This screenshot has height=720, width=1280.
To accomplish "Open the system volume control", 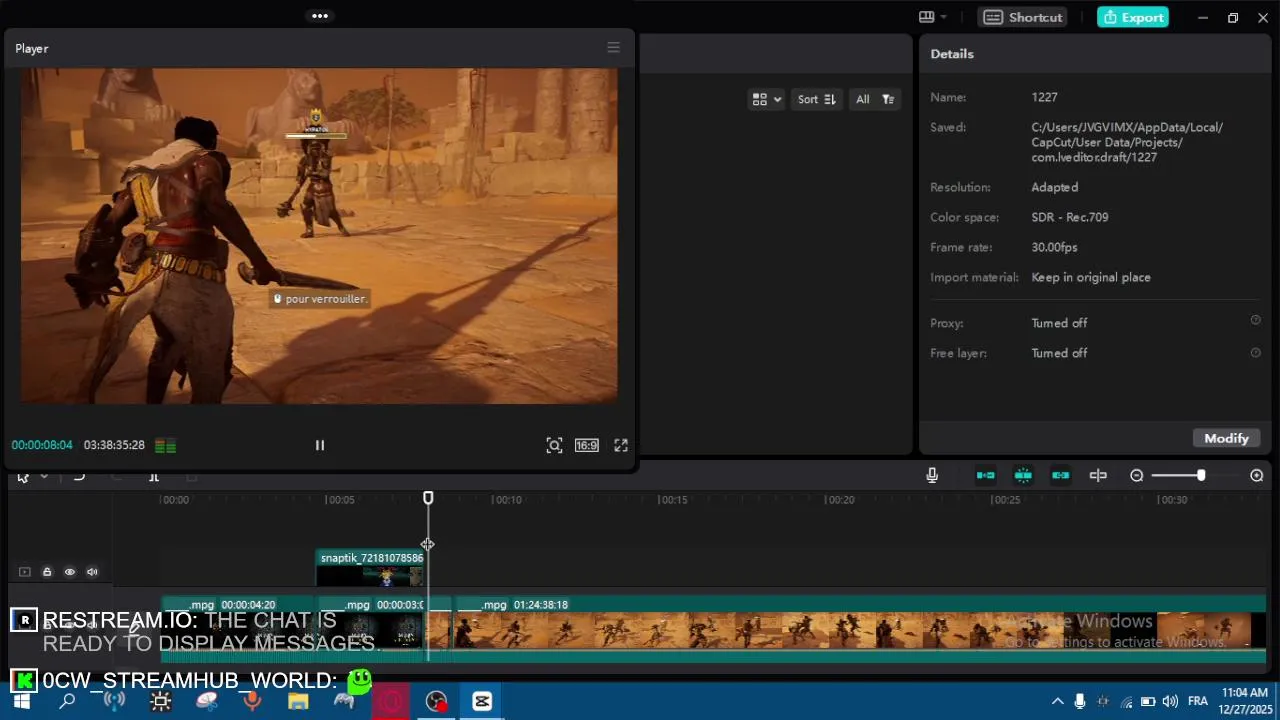I will (1170, 702).
